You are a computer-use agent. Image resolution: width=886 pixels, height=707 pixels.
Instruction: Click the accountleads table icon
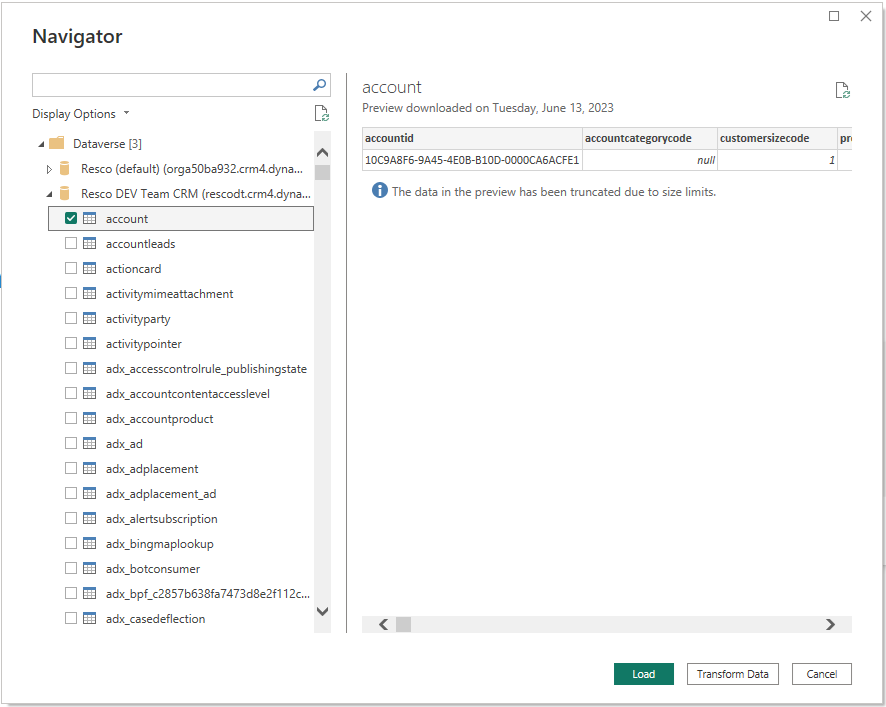(89, 243)
